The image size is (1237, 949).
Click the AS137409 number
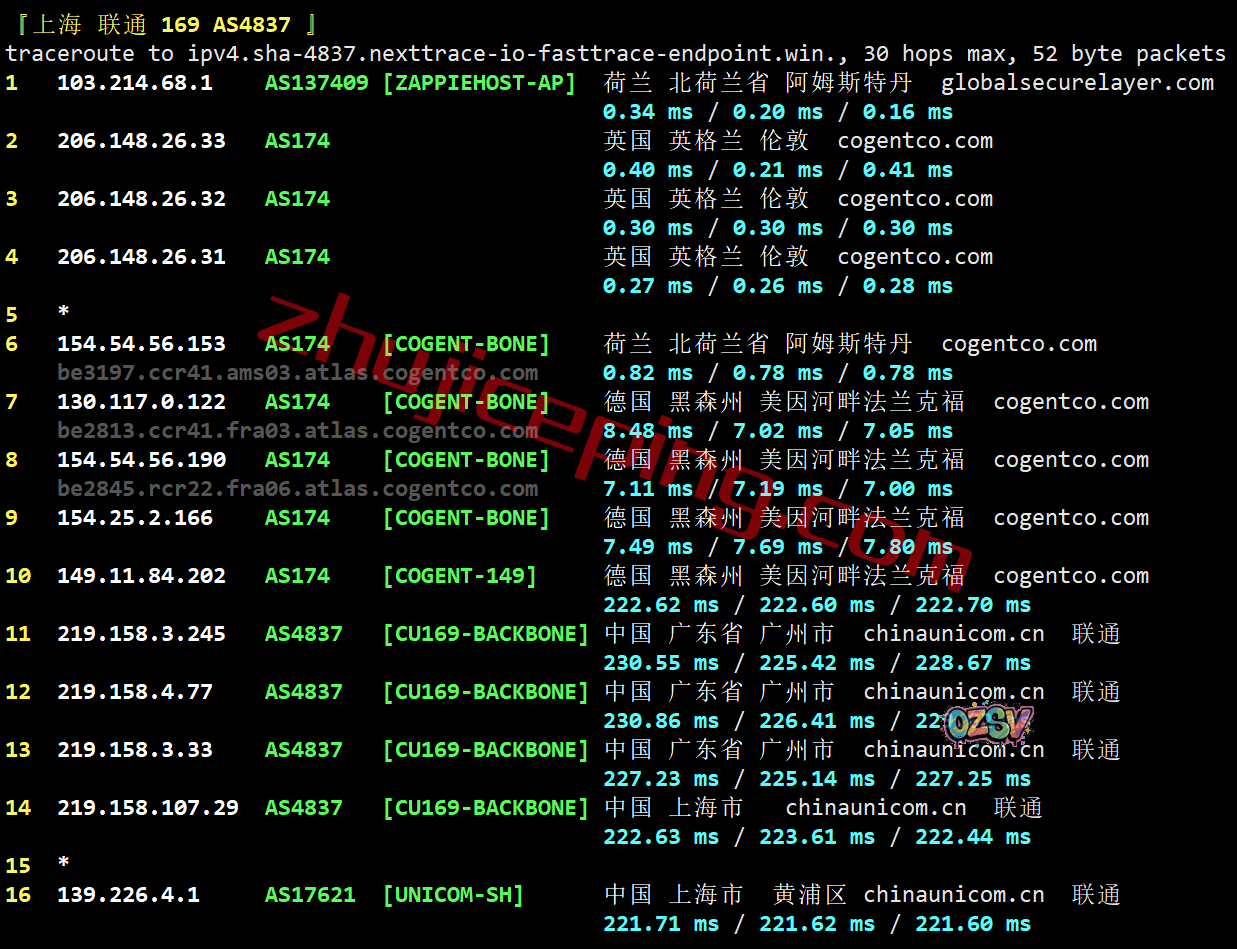[x=316, y=83]
